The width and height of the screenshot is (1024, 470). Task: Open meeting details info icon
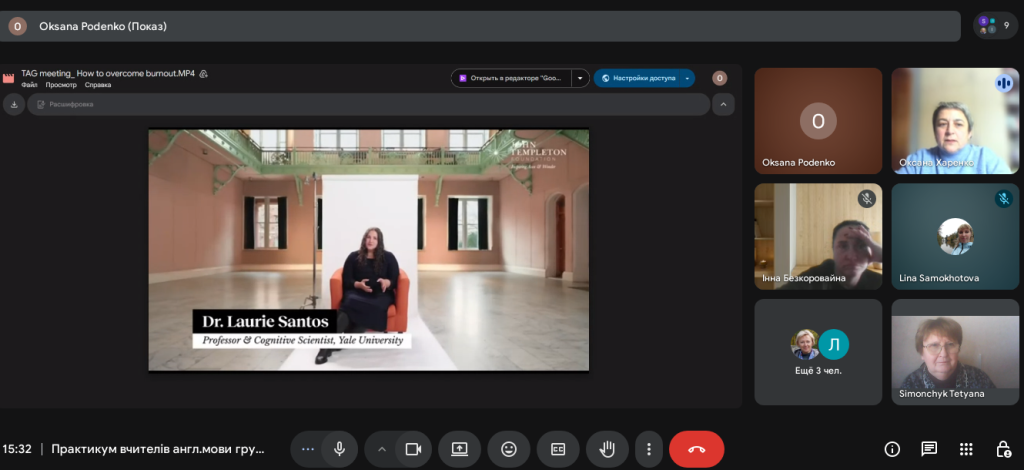(x=892, y=449)
